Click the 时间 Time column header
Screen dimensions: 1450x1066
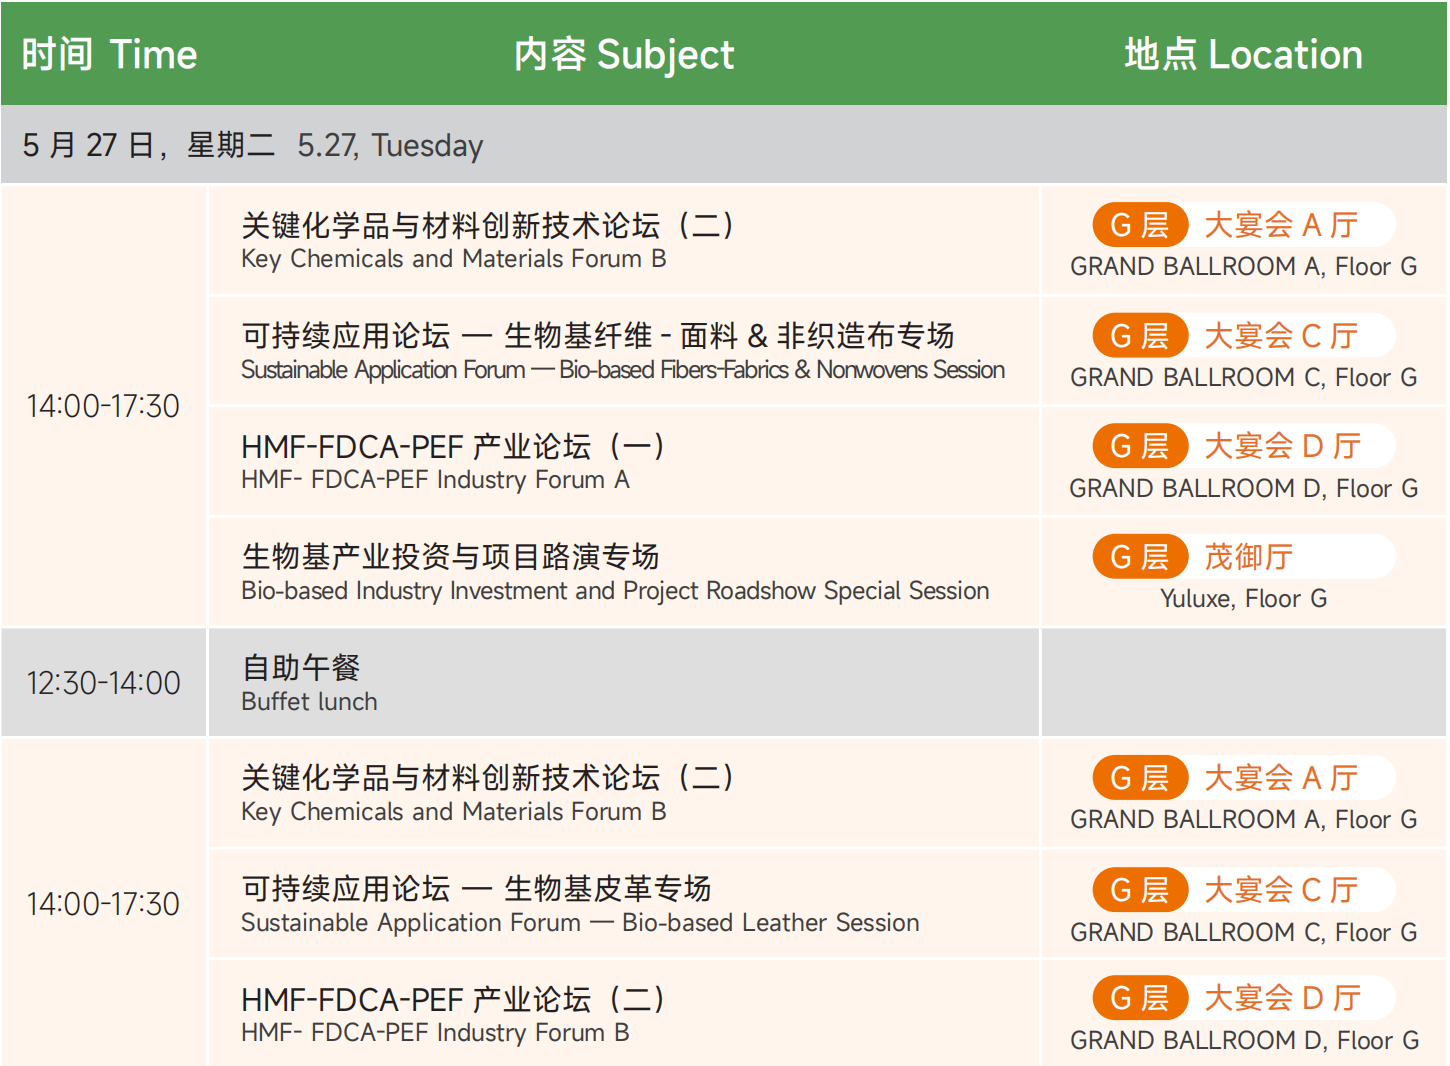109,54
